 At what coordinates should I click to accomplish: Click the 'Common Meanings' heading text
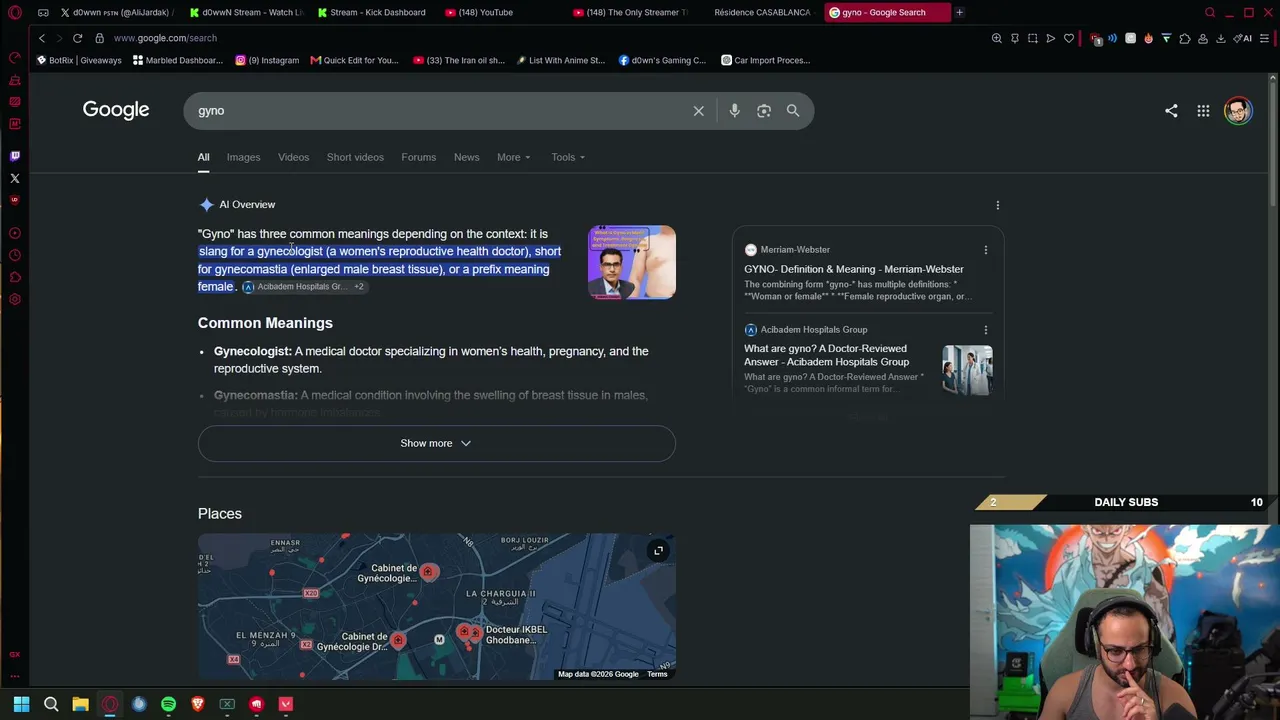point(265,323)
